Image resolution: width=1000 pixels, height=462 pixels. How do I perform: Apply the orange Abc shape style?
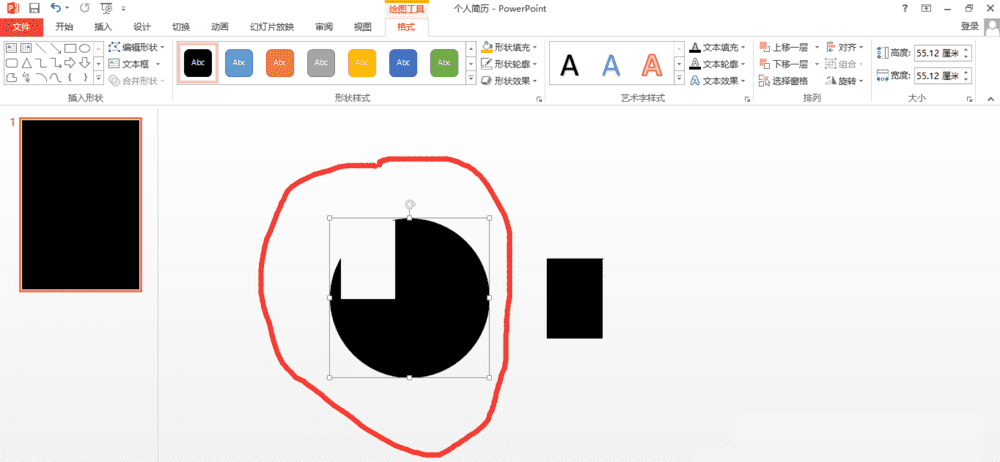click(x=280, y=63)
